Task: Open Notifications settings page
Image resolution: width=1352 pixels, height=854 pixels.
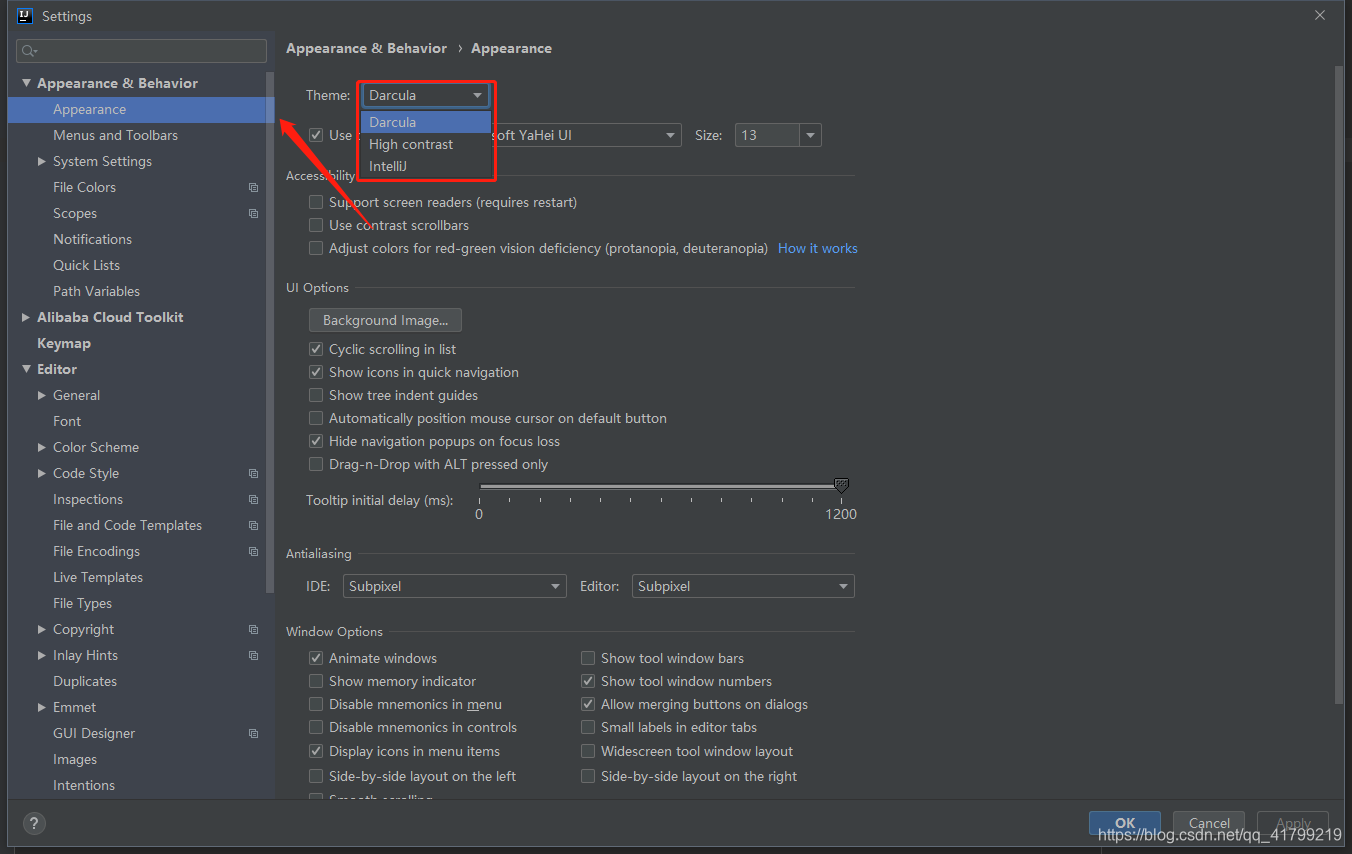Action: click(92, 239)
